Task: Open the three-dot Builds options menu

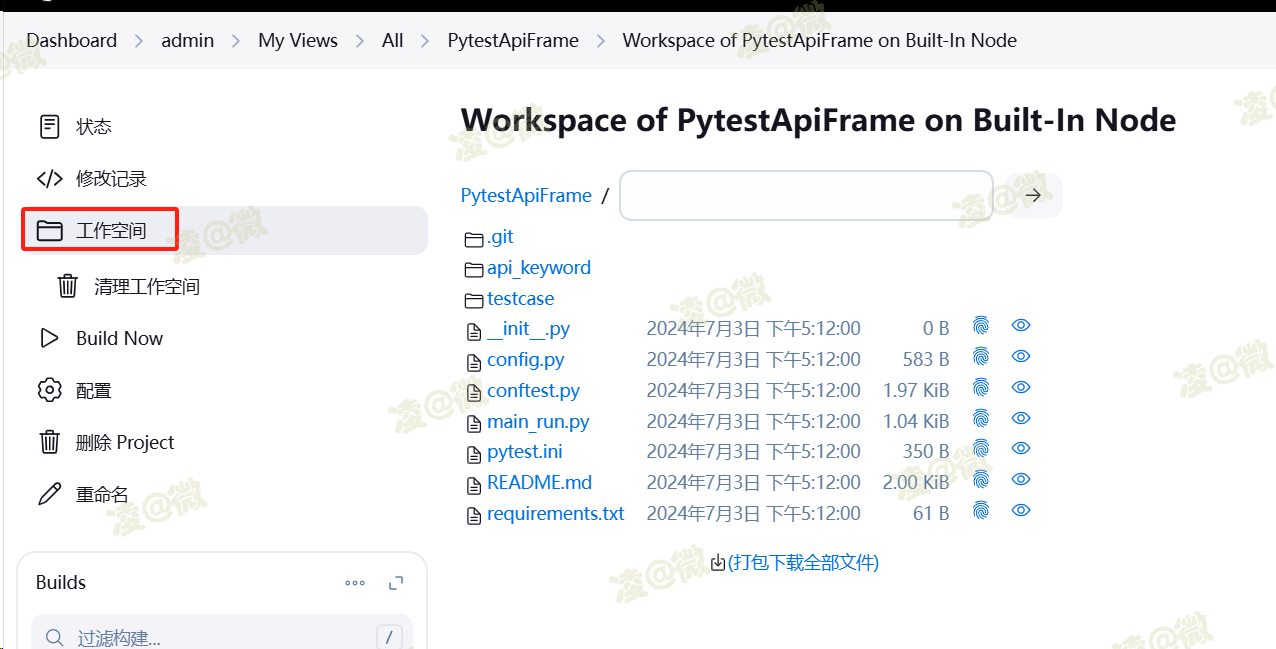Action: point(355,583)
